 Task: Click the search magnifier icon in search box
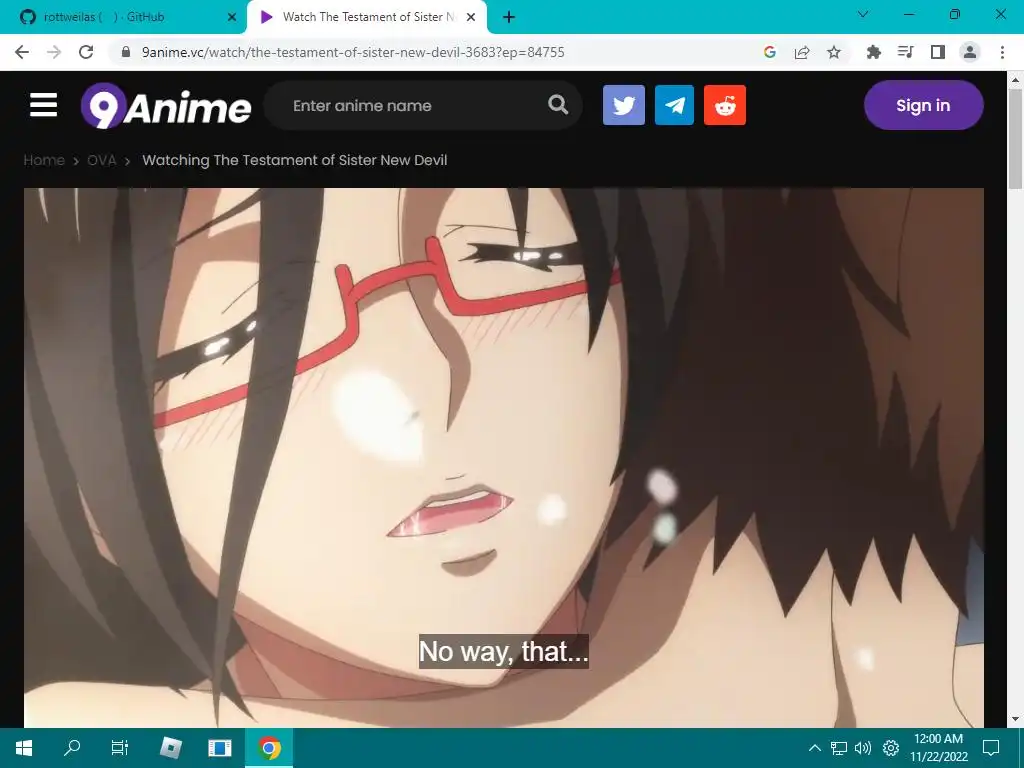pos(558,104)
